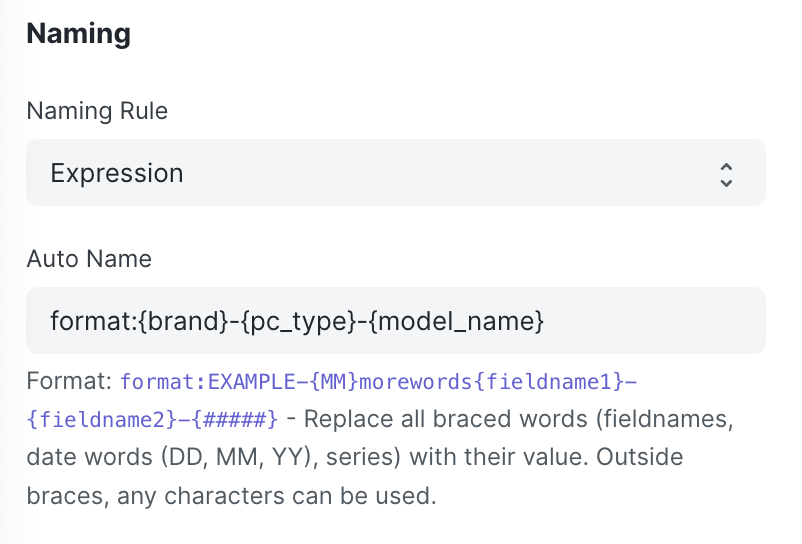Click the upward arrow of the select chevron
The width and height of the screenshot is (802, 544).
pyautogui.click(x=726, y=168)
